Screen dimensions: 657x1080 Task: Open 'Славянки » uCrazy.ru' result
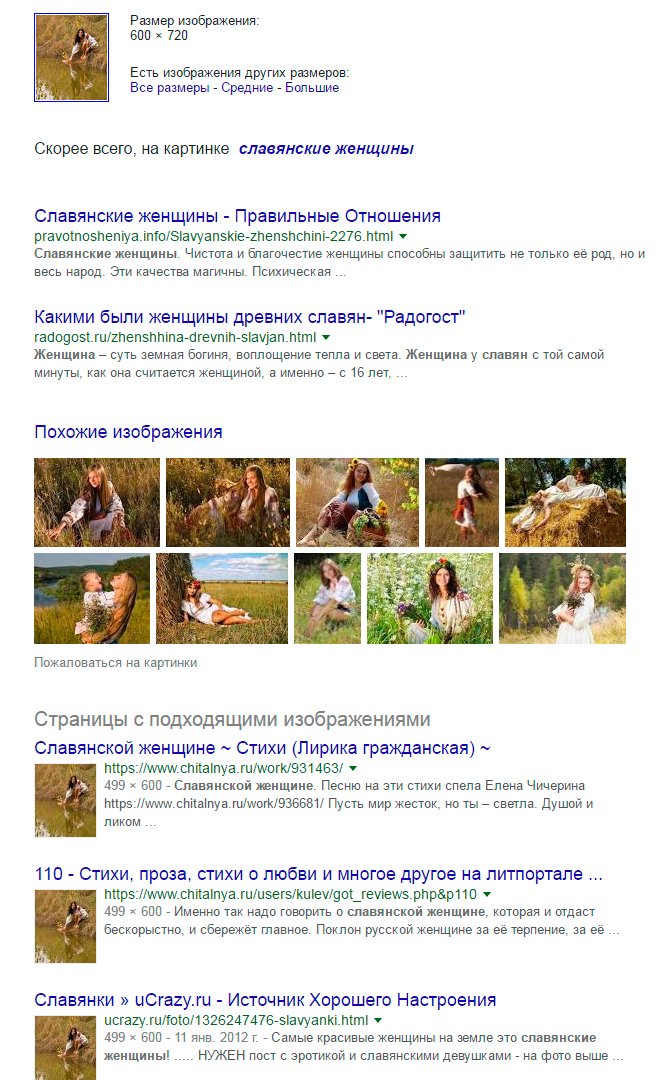click(265, 1000)
